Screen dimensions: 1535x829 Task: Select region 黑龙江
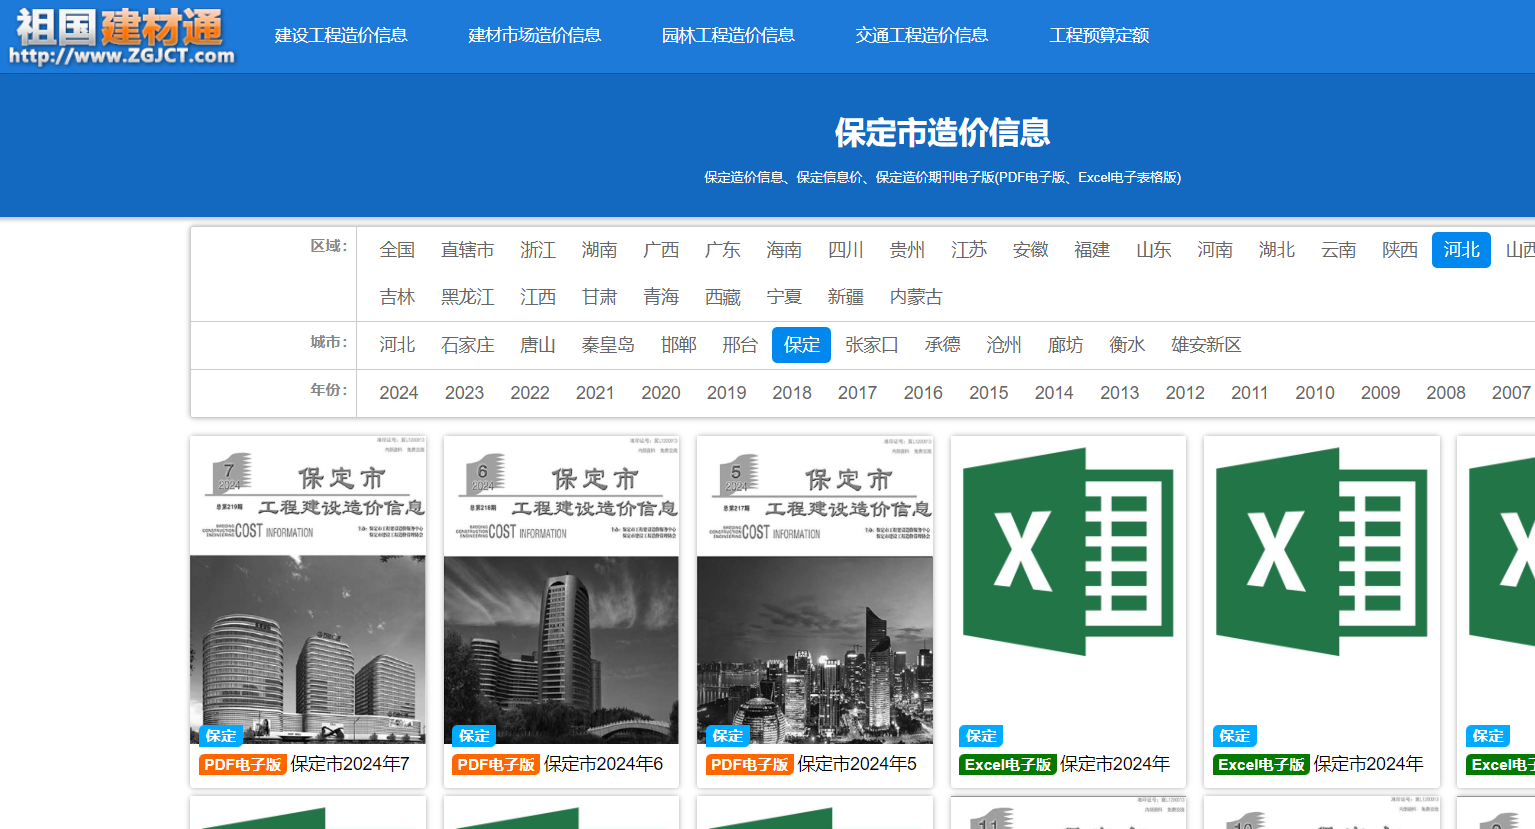point(468,297)
